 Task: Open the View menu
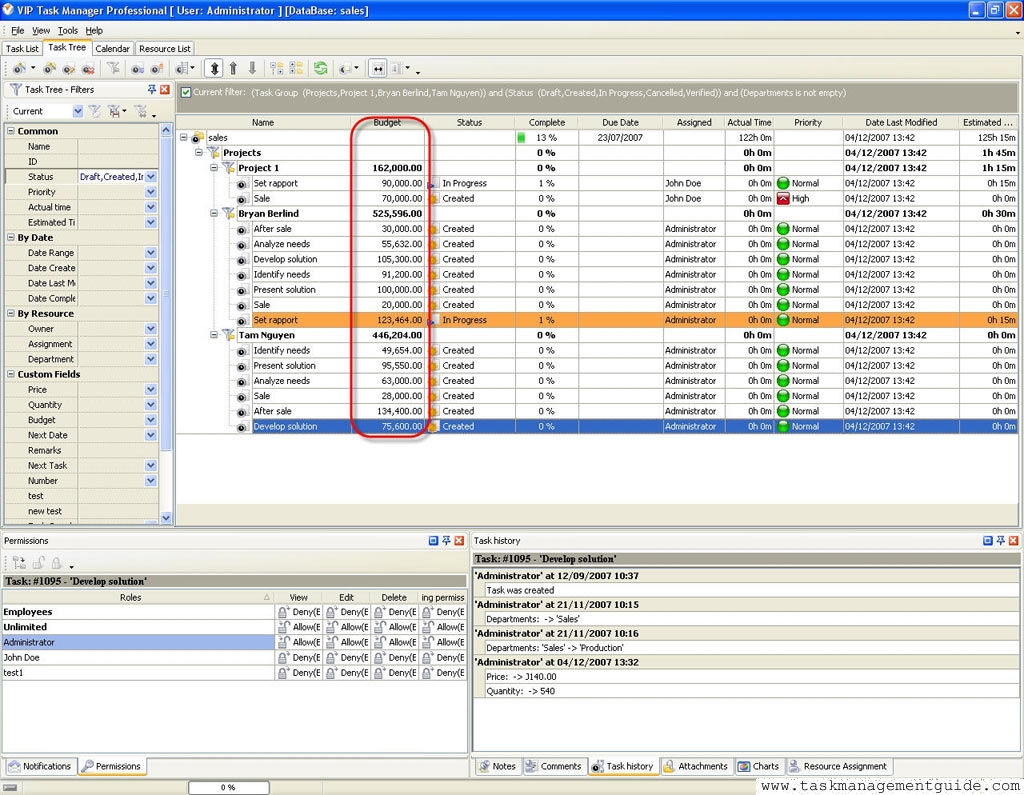(x=40, y=30)
